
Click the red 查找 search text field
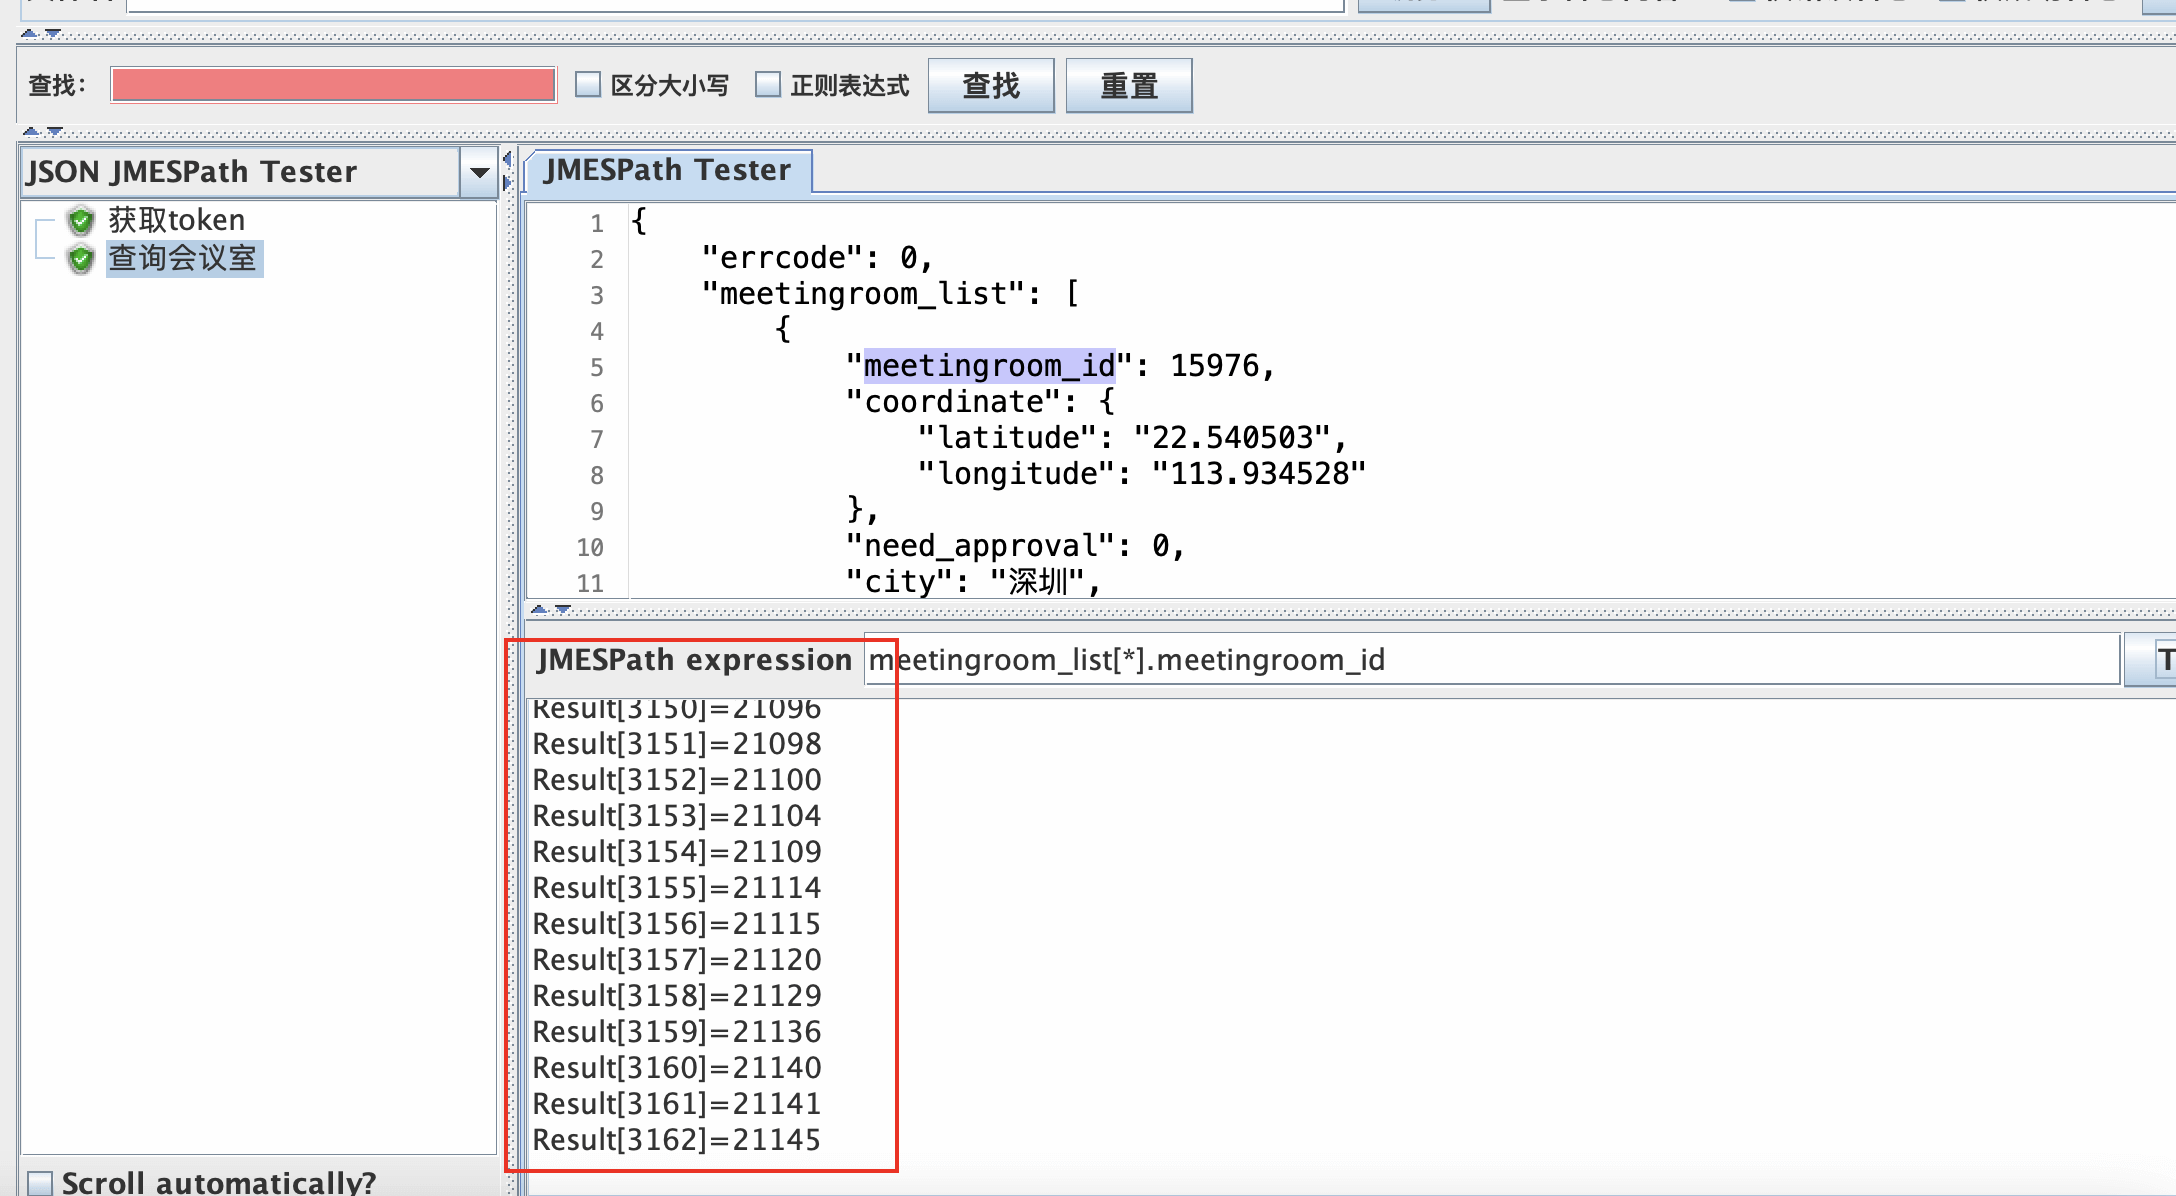click(x=333, y=85)
